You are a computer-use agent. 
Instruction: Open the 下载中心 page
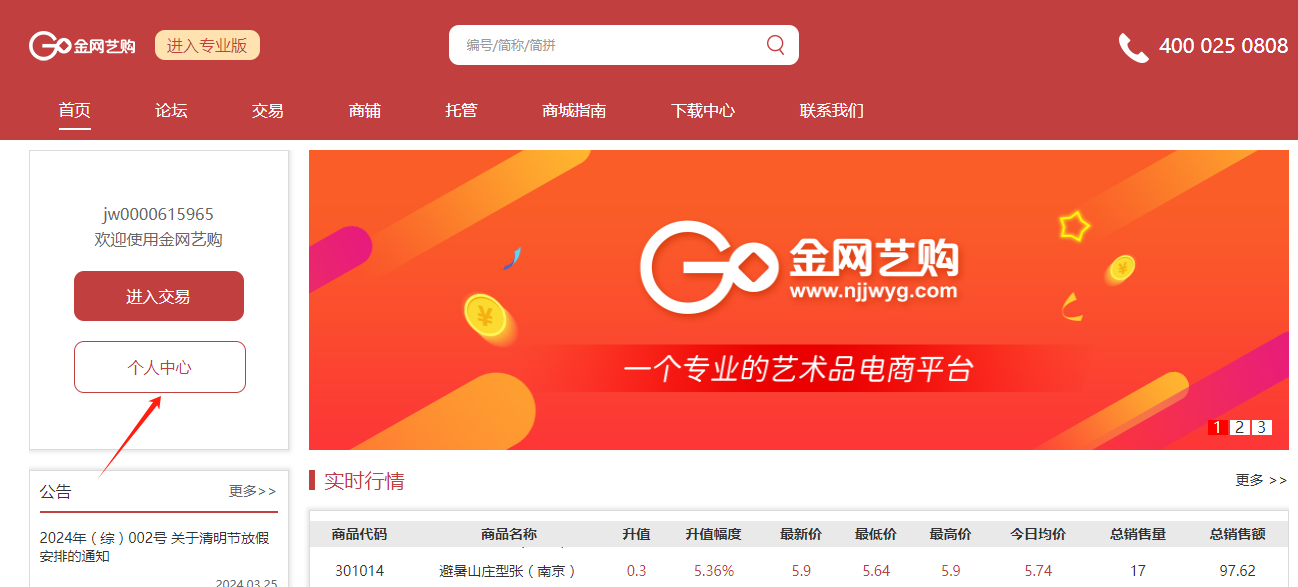[703, 111]
